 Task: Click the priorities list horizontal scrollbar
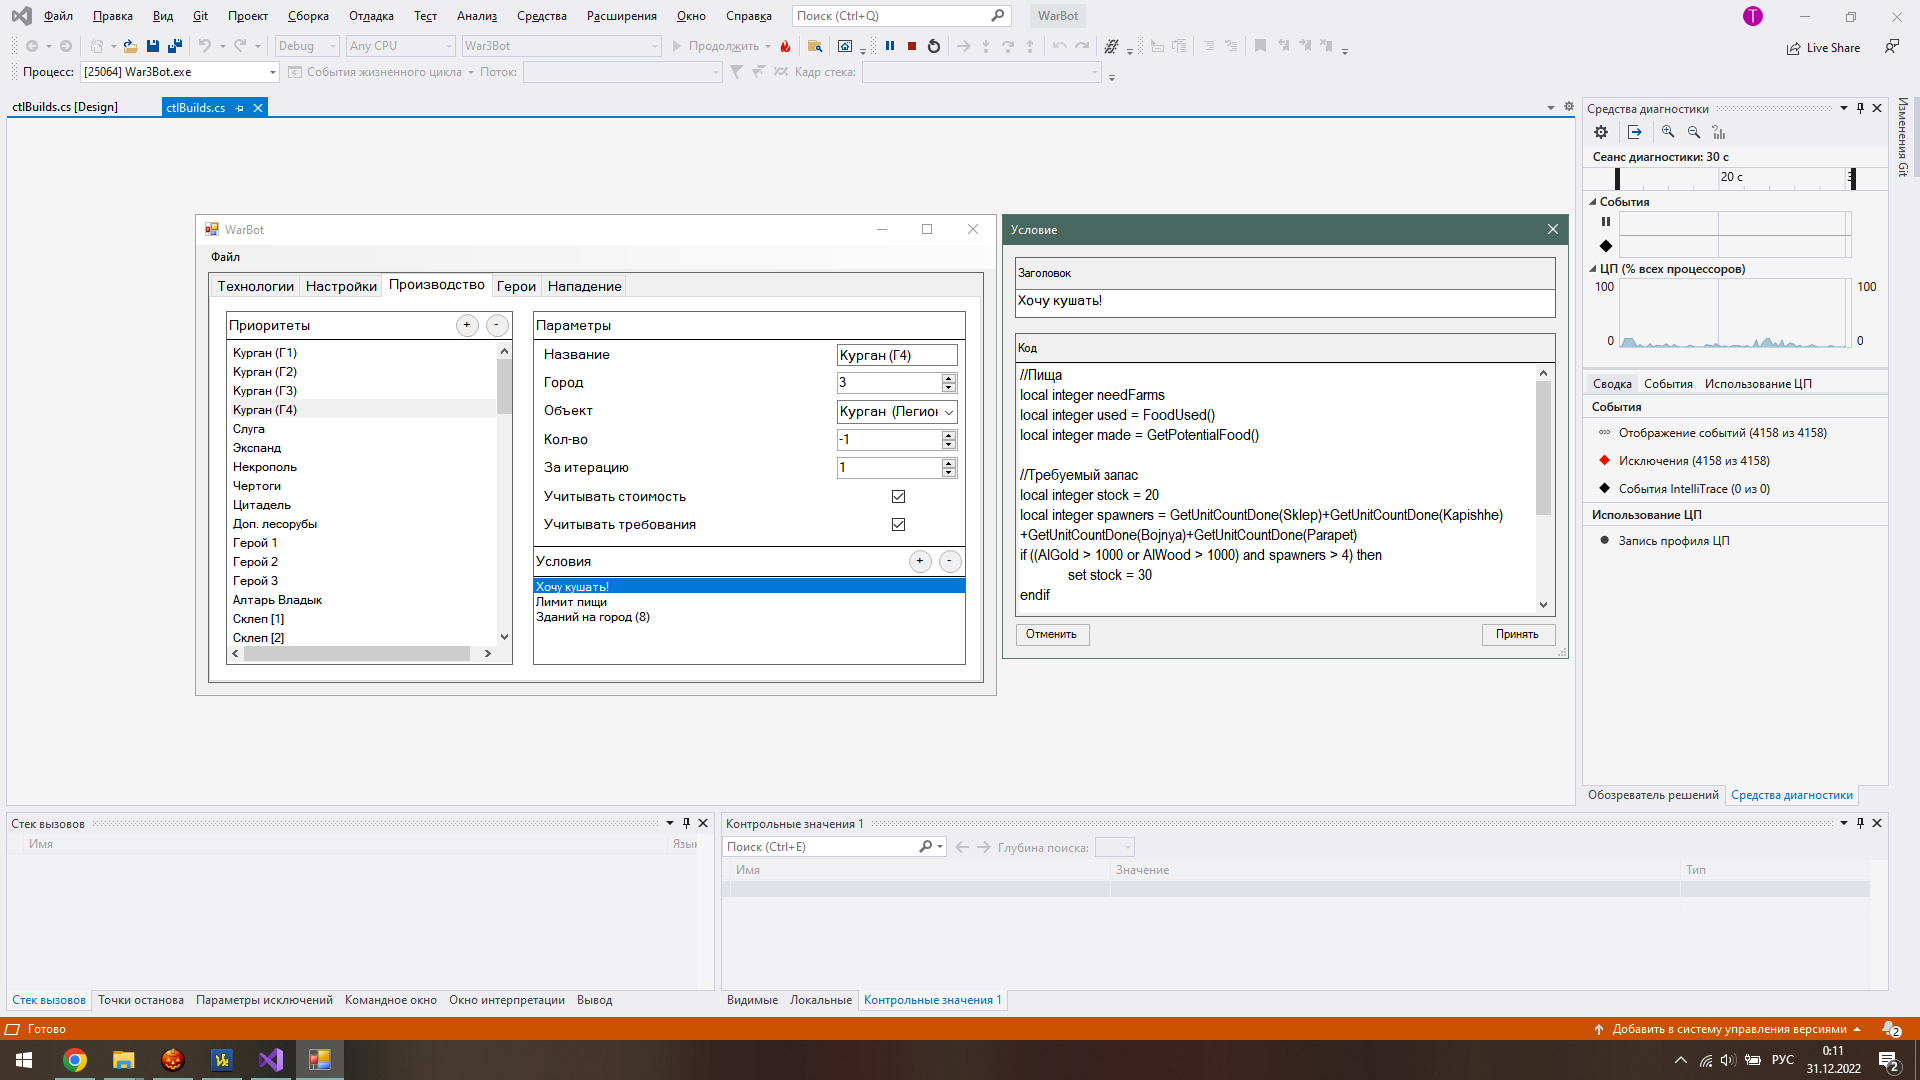point(357,653)
